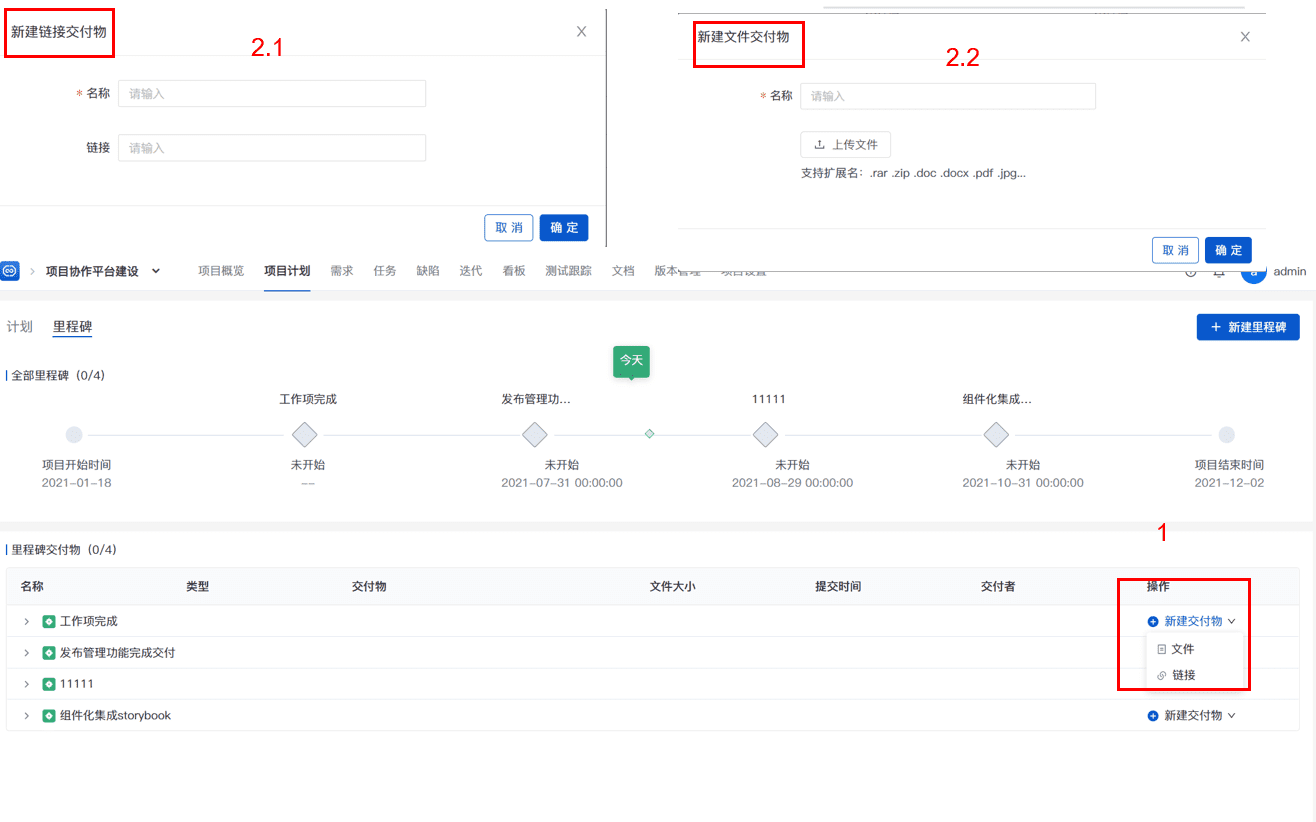Close the 新建文件交付物 dialog
1316x822 pixels.
pyautogui.click(x=1245, y=37)
